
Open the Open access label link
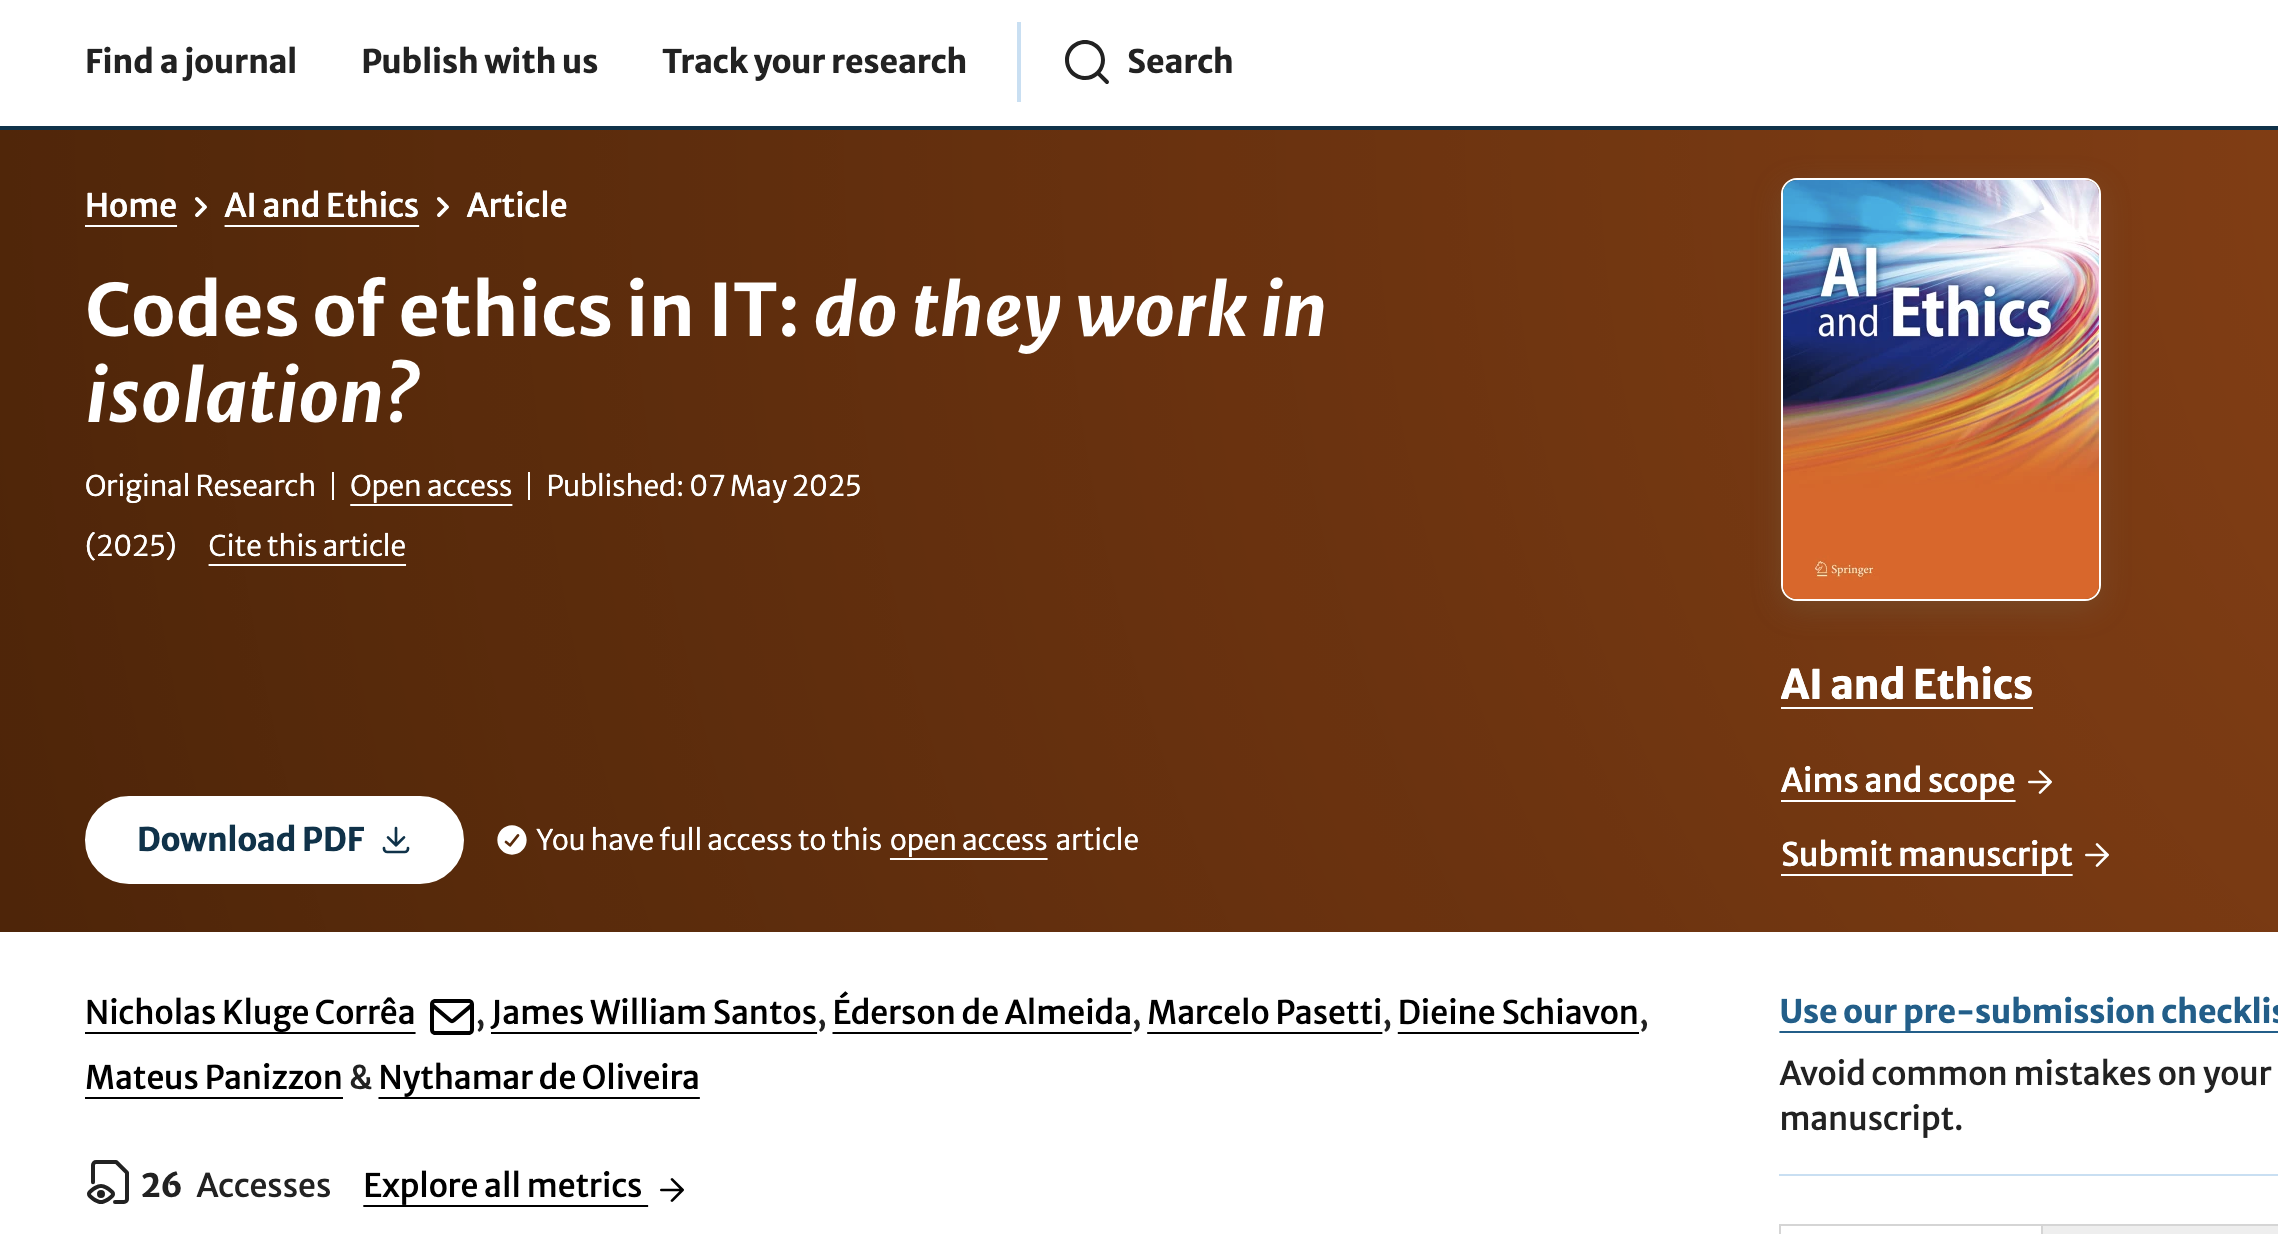pyautogui.click(x=431, y=486)
